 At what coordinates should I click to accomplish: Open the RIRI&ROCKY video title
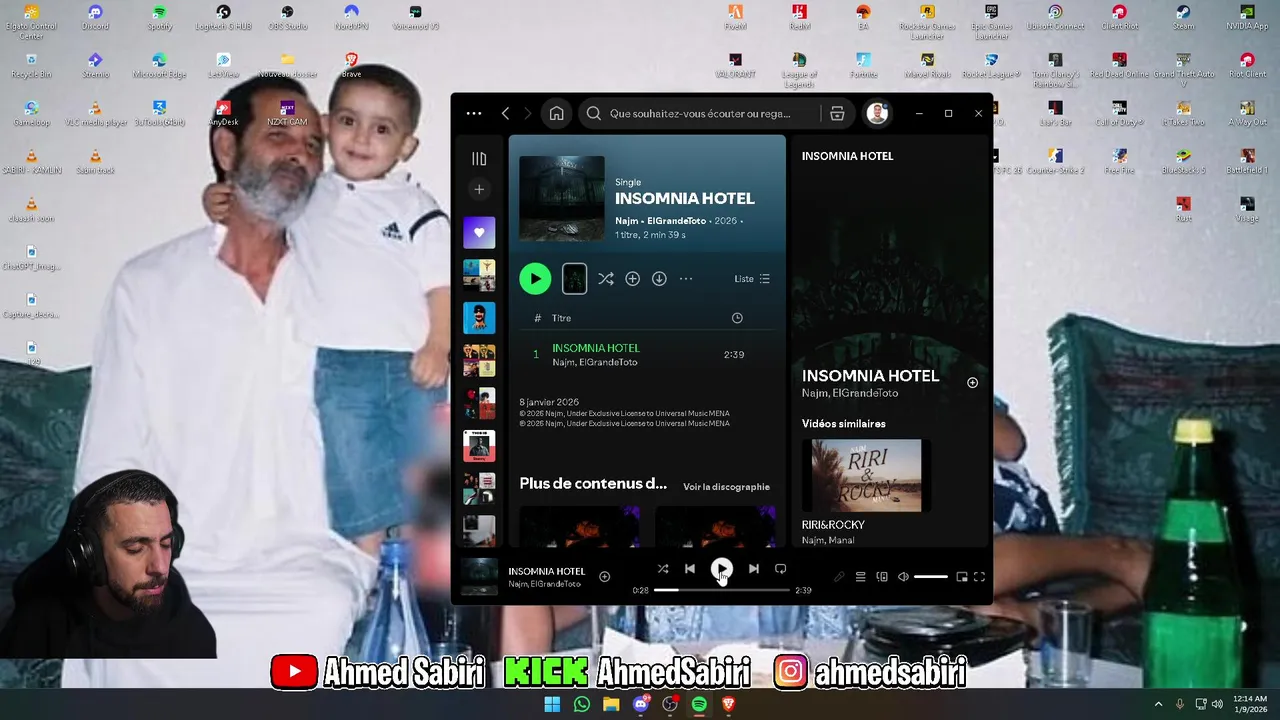833,525
